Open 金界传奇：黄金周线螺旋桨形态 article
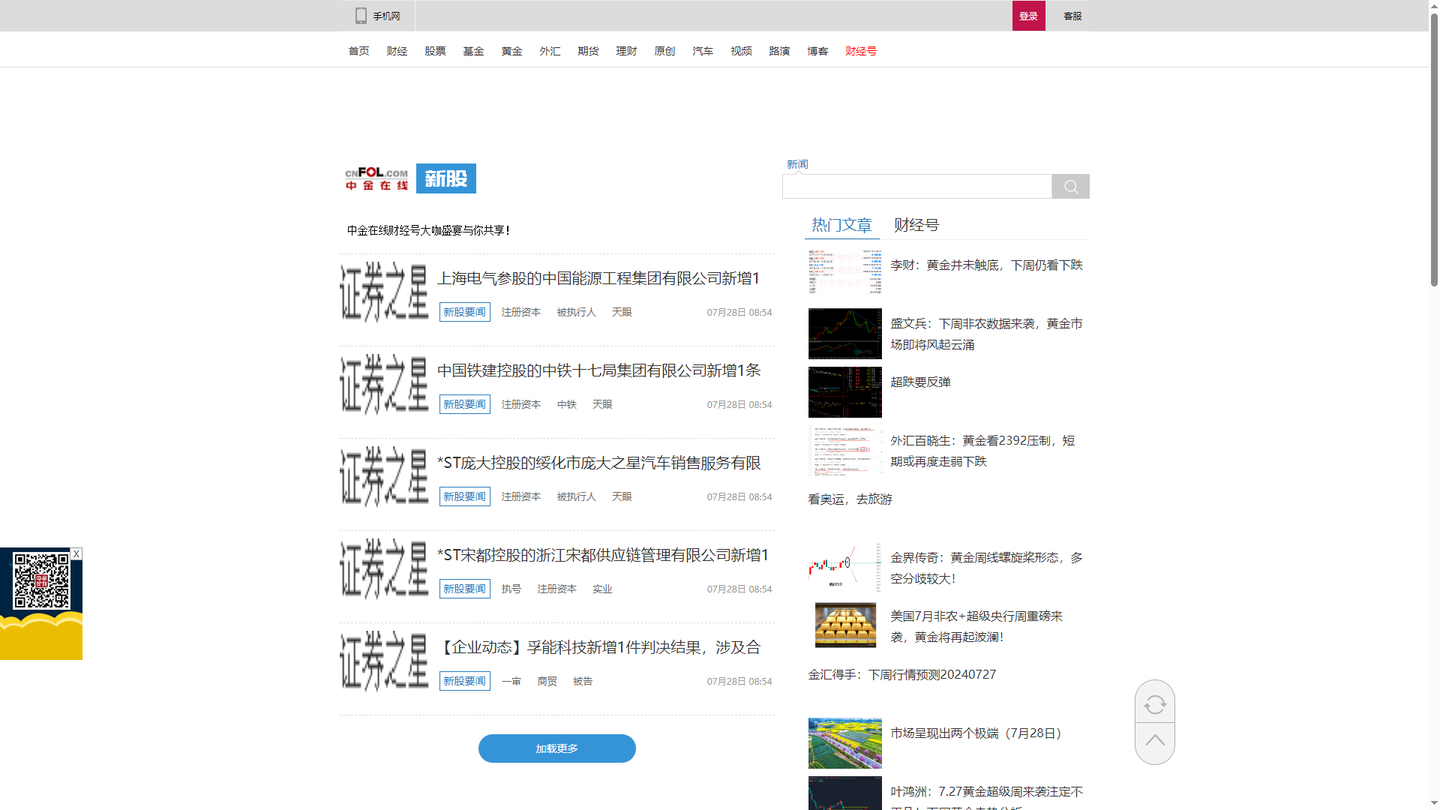This screenshot has height=810, width=1440. pyautogui.click(x=986, y=568)
